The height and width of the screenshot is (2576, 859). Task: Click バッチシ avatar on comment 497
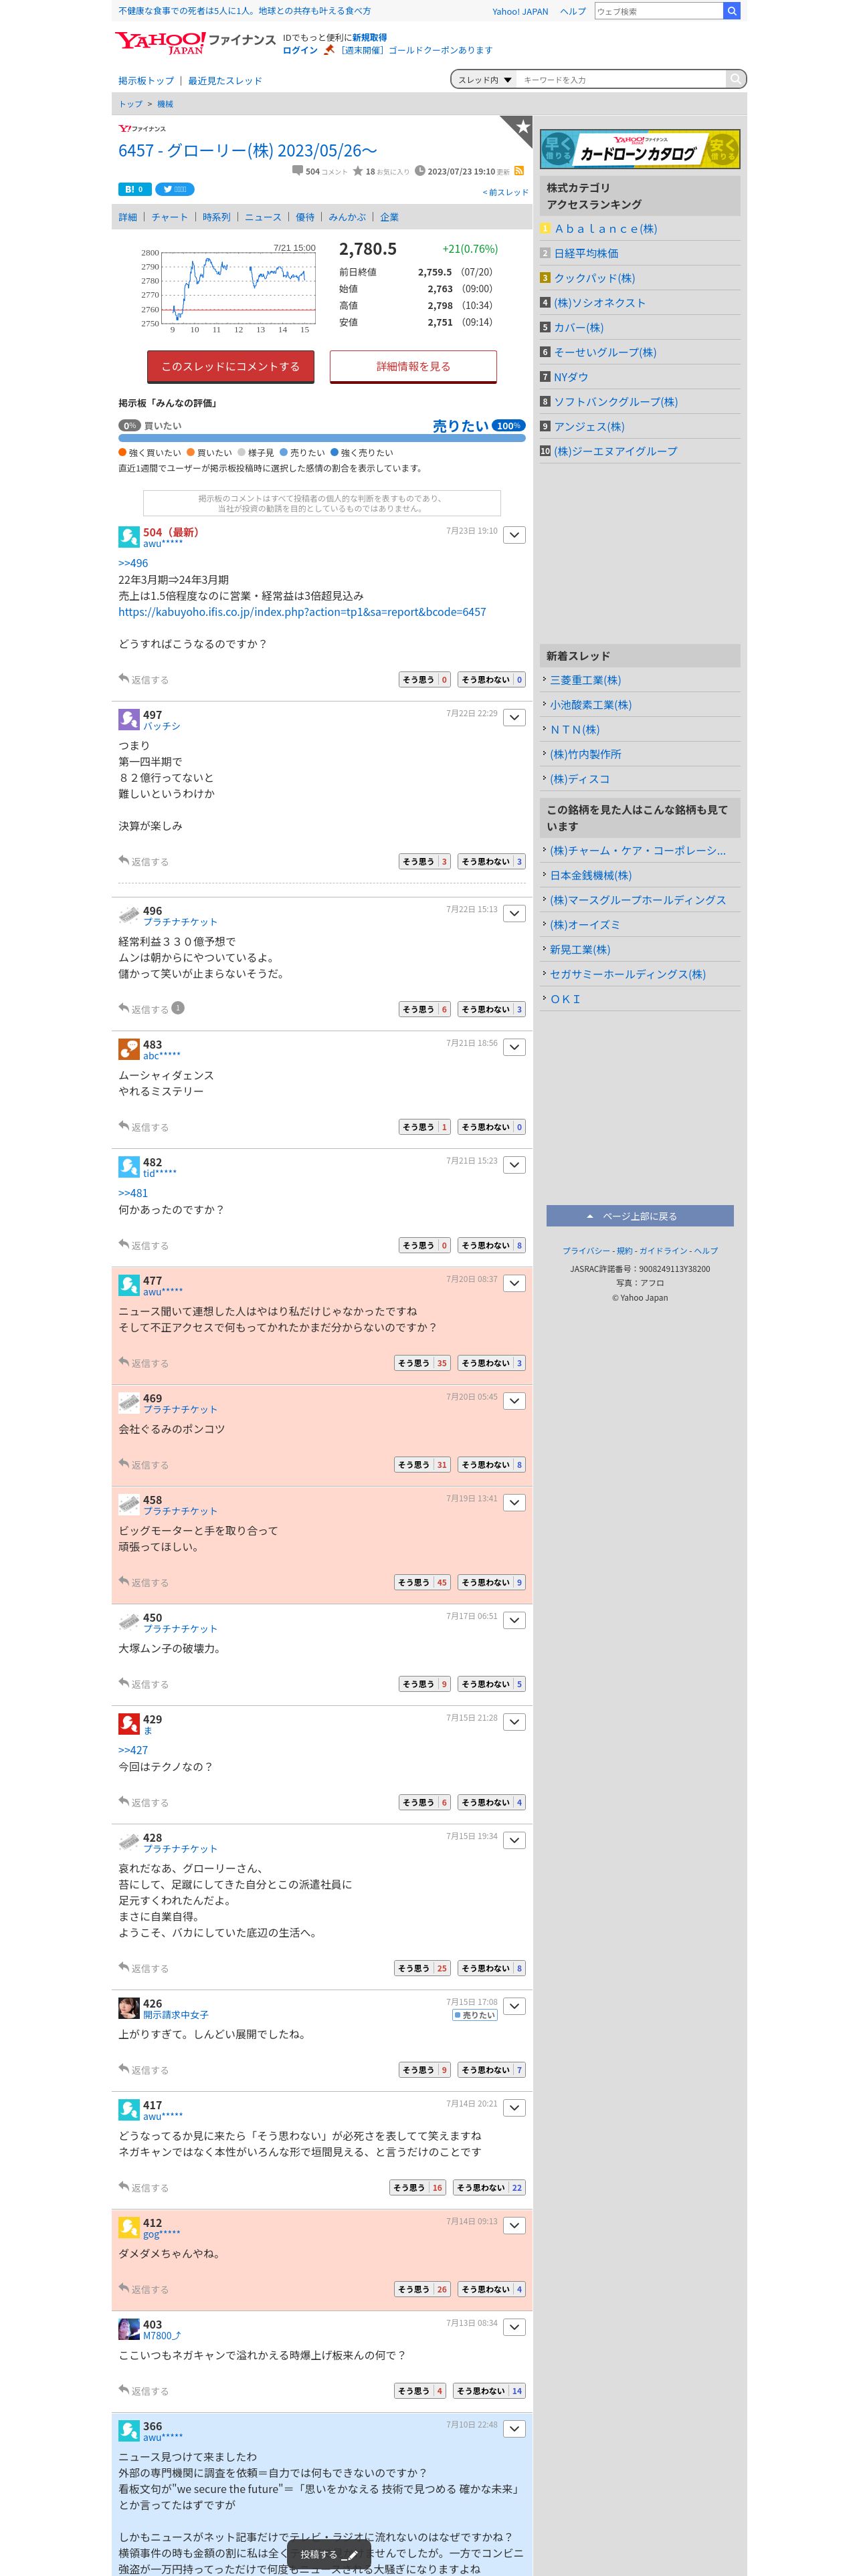click(x=129, y=719)
